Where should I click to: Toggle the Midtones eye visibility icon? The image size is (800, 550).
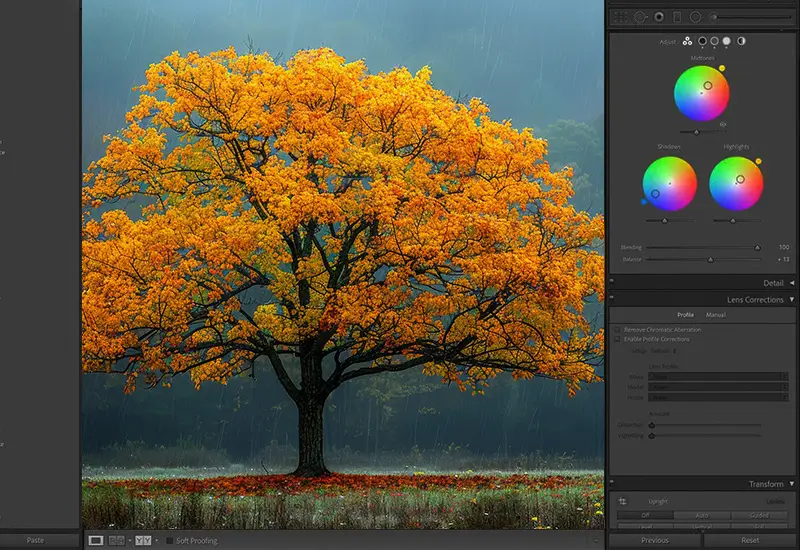point(723,125)
